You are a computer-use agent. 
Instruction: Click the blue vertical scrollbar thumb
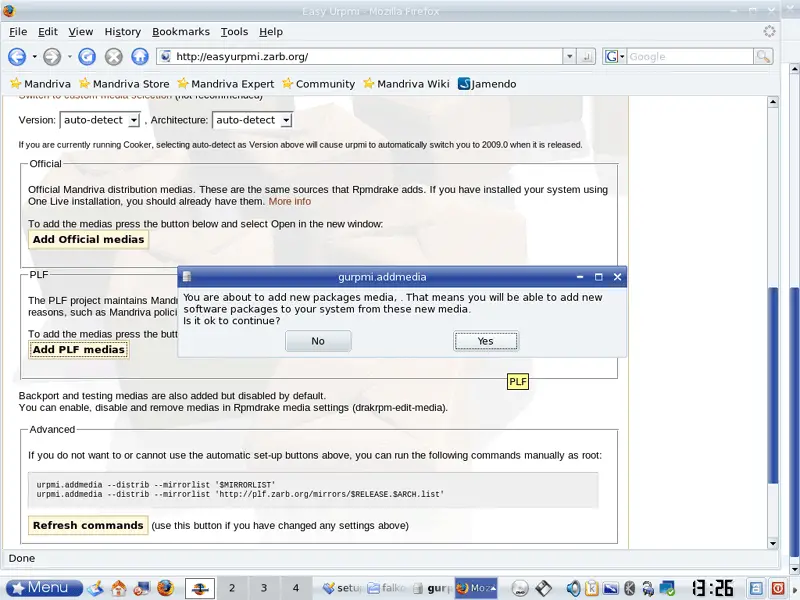pos(773,386)
